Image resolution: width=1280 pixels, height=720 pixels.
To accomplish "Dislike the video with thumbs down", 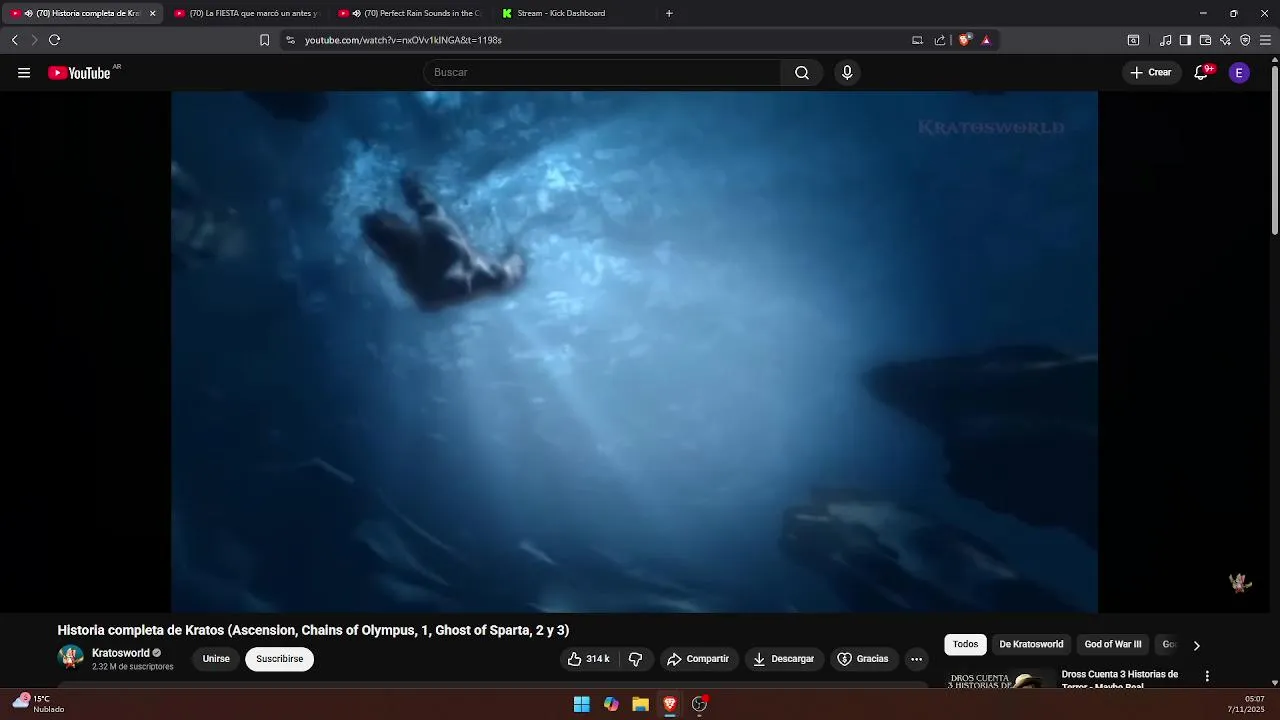I will (x=635, y=659).
